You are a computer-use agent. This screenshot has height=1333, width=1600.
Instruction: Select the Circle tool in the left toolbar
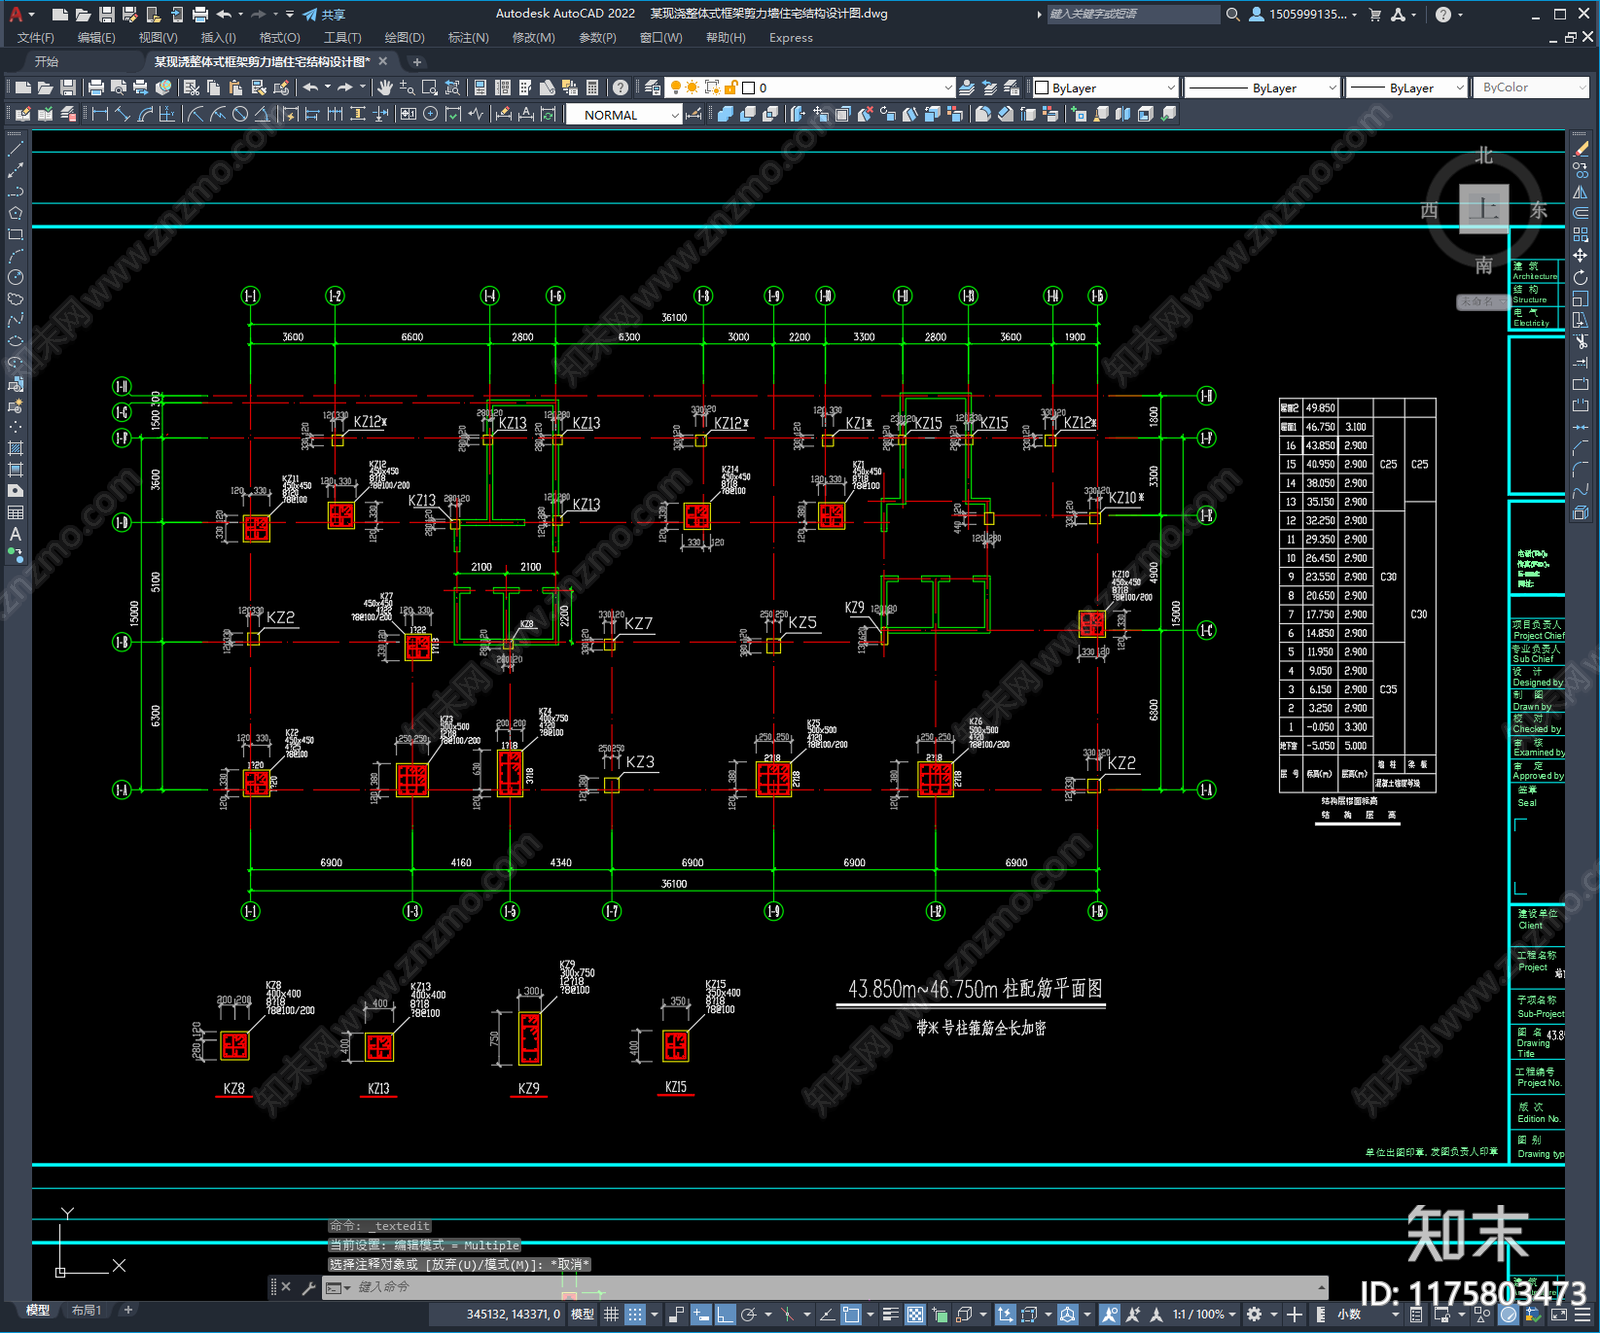[15, 277]
